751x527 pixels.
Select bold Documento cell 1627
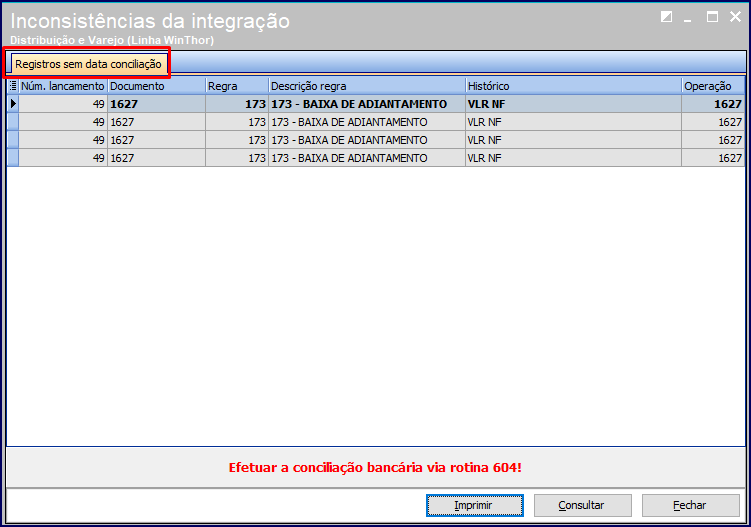point(156,104)
